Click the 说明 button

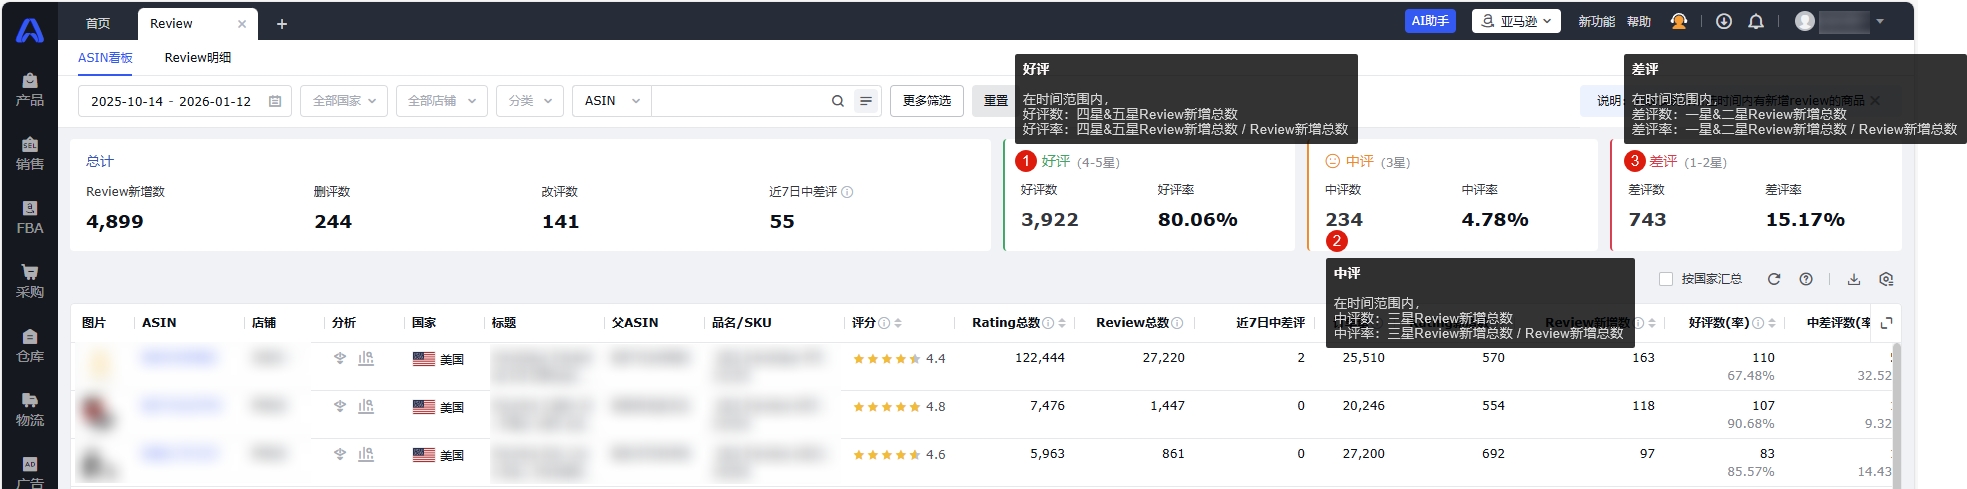tap(1608, 101)
